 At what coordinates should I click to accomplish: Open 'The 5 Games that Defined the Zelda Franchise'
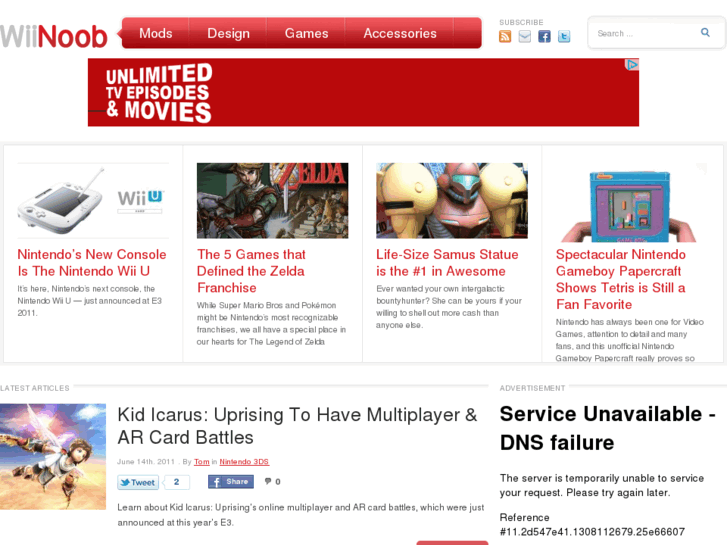pos(251,271)
